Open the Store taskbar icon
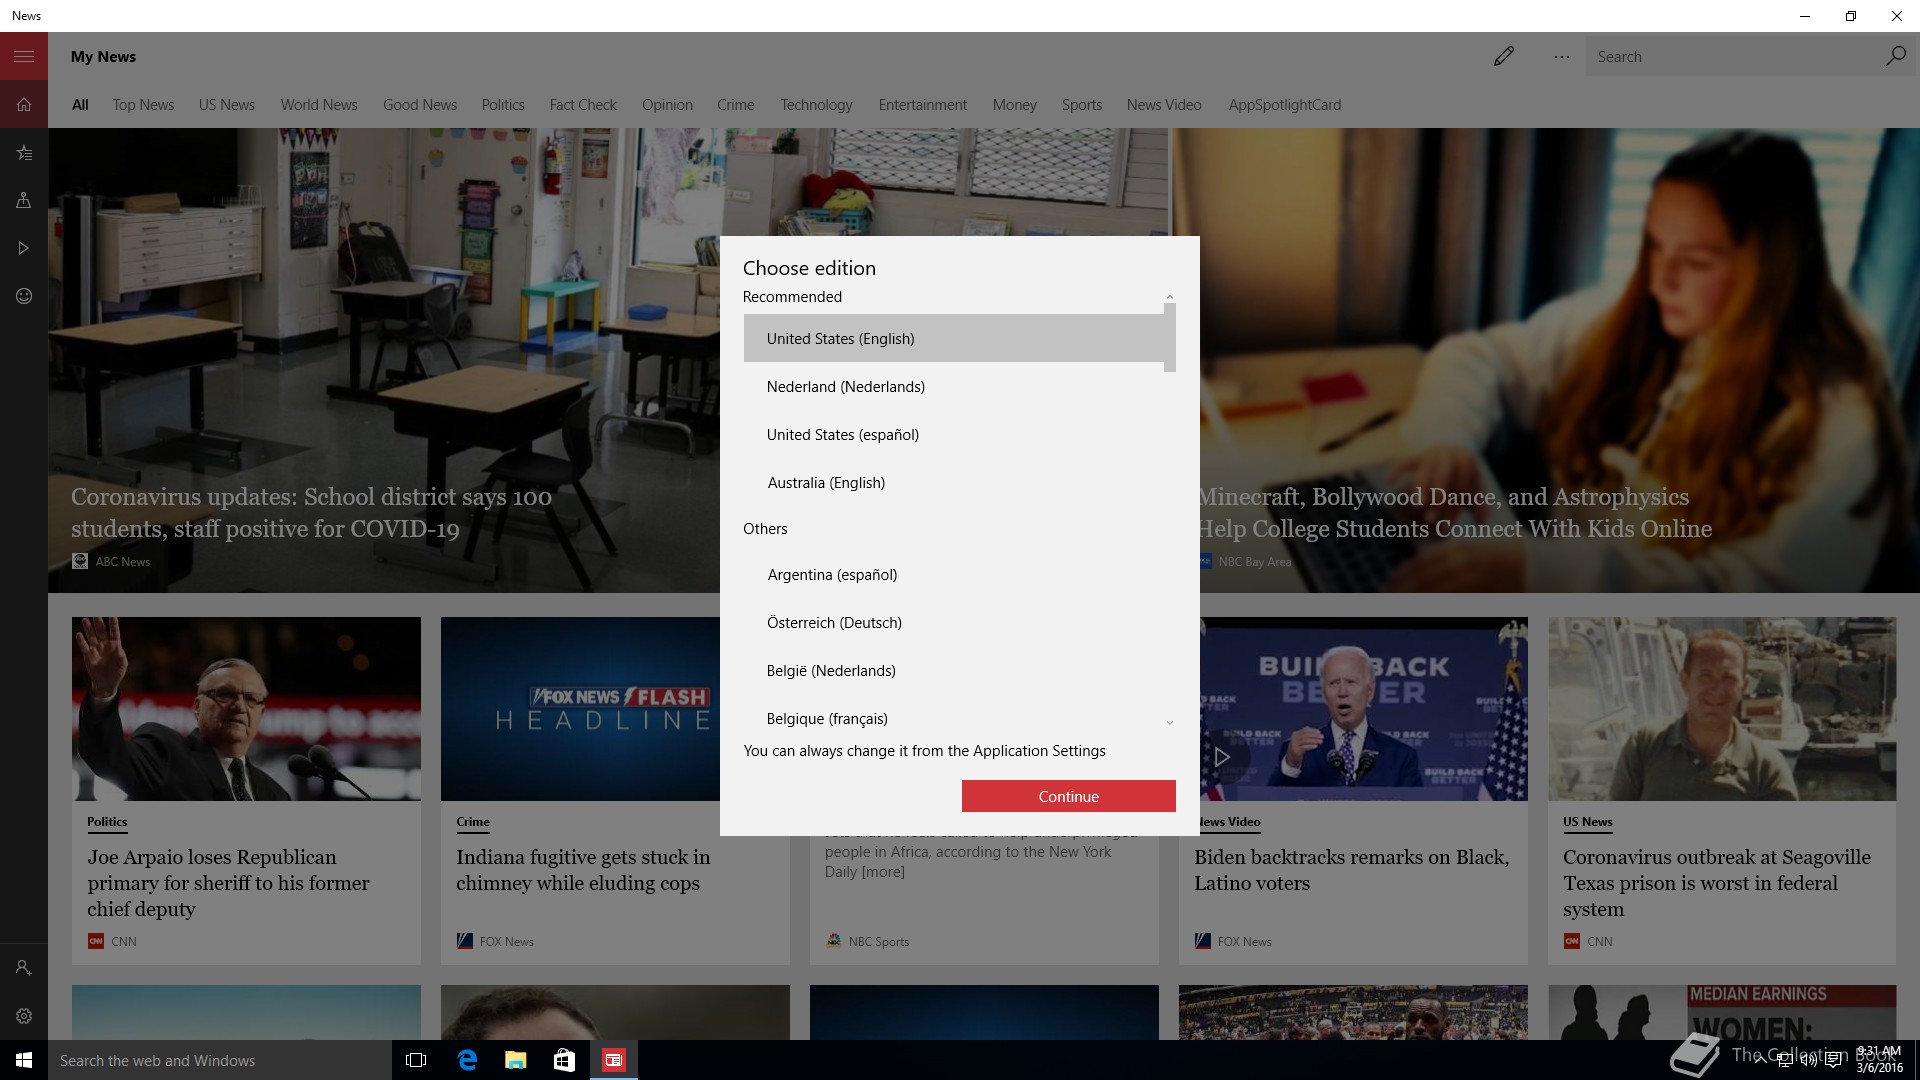 tap(564, 1060)
